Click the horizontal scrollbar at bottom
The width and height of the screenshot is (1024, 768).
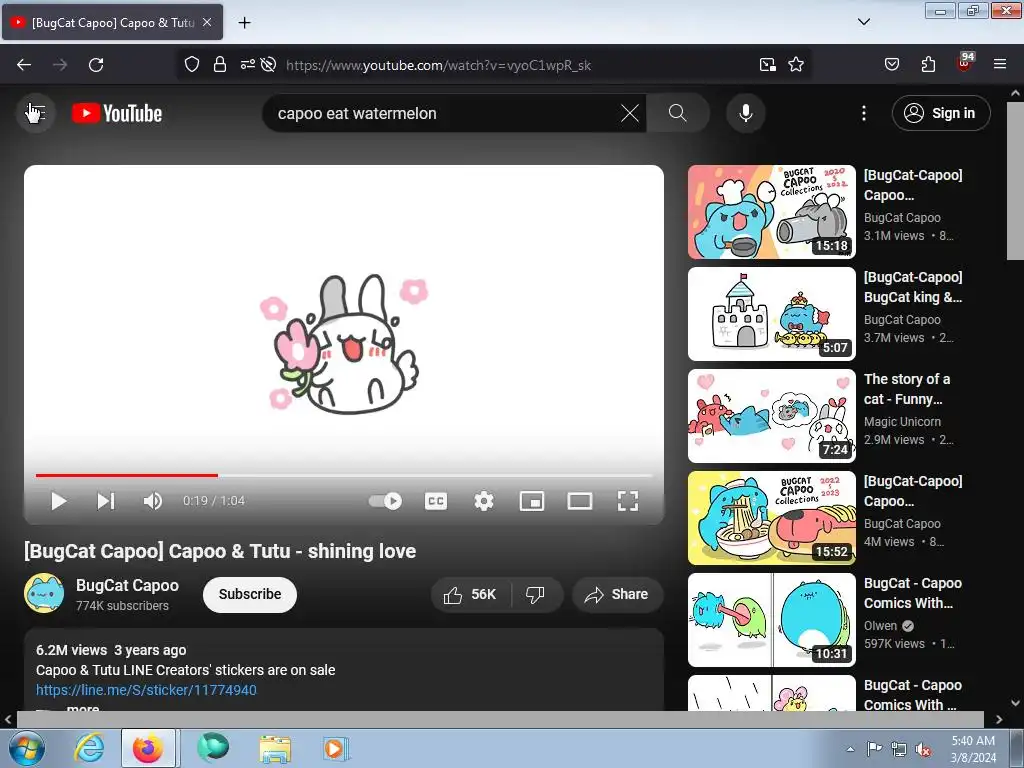pyautogui.click(x=500, y=719)
